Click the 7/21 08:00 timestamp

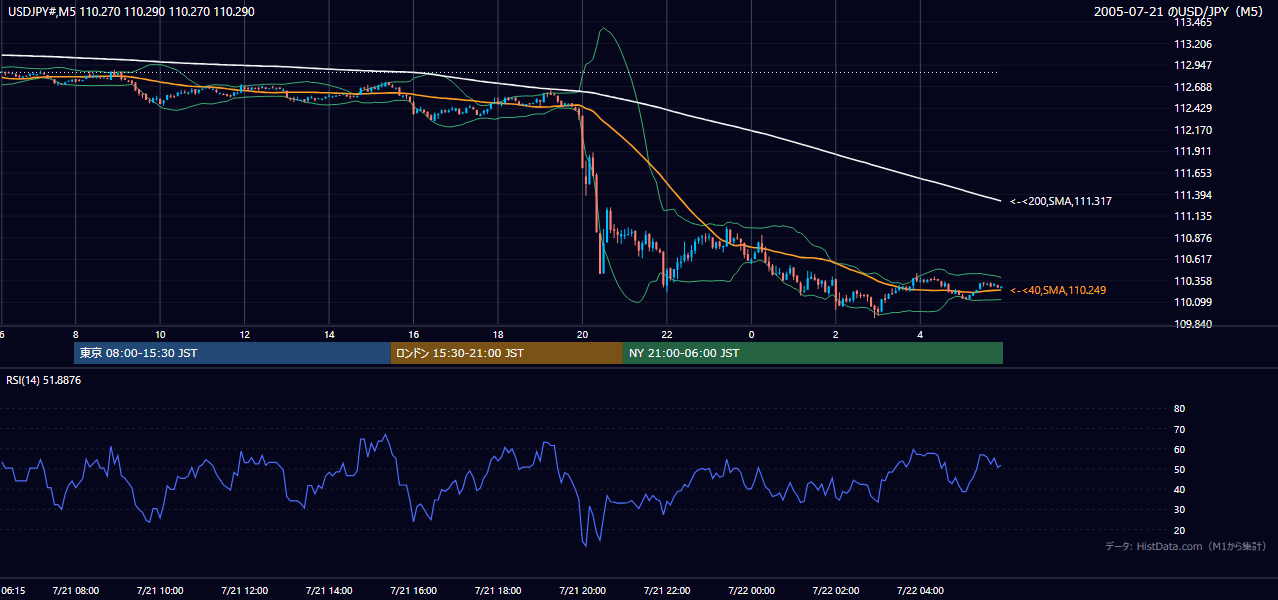click(x=75, y=591)
